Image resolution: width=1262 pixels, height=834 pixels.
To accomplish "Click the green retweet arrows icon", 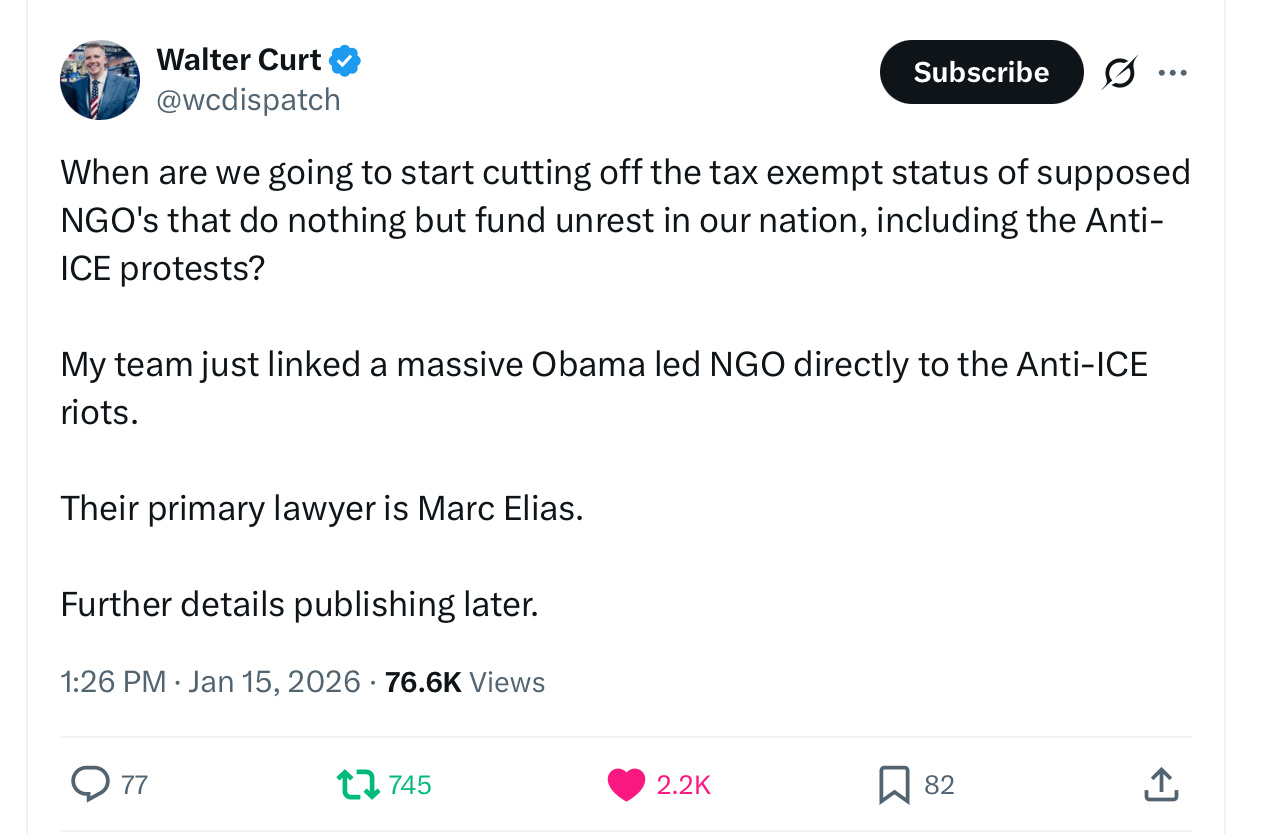I will pyautogui.click(x=359, y=785).
